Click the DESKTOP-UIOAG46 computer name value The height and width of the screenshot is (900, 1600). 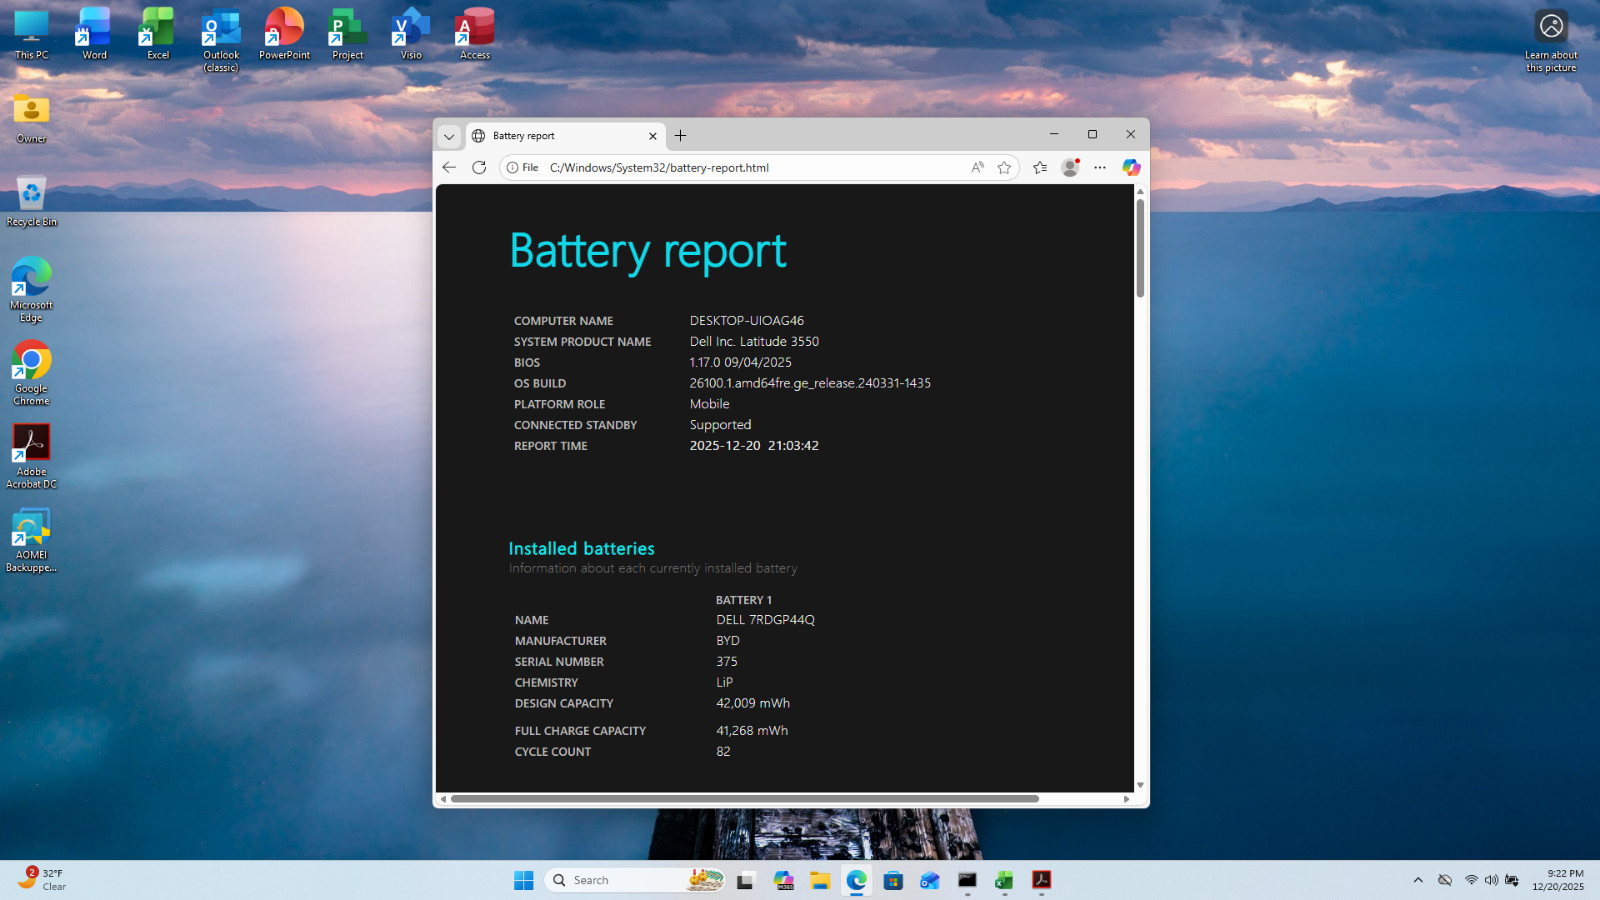click(x=747, y=321)
